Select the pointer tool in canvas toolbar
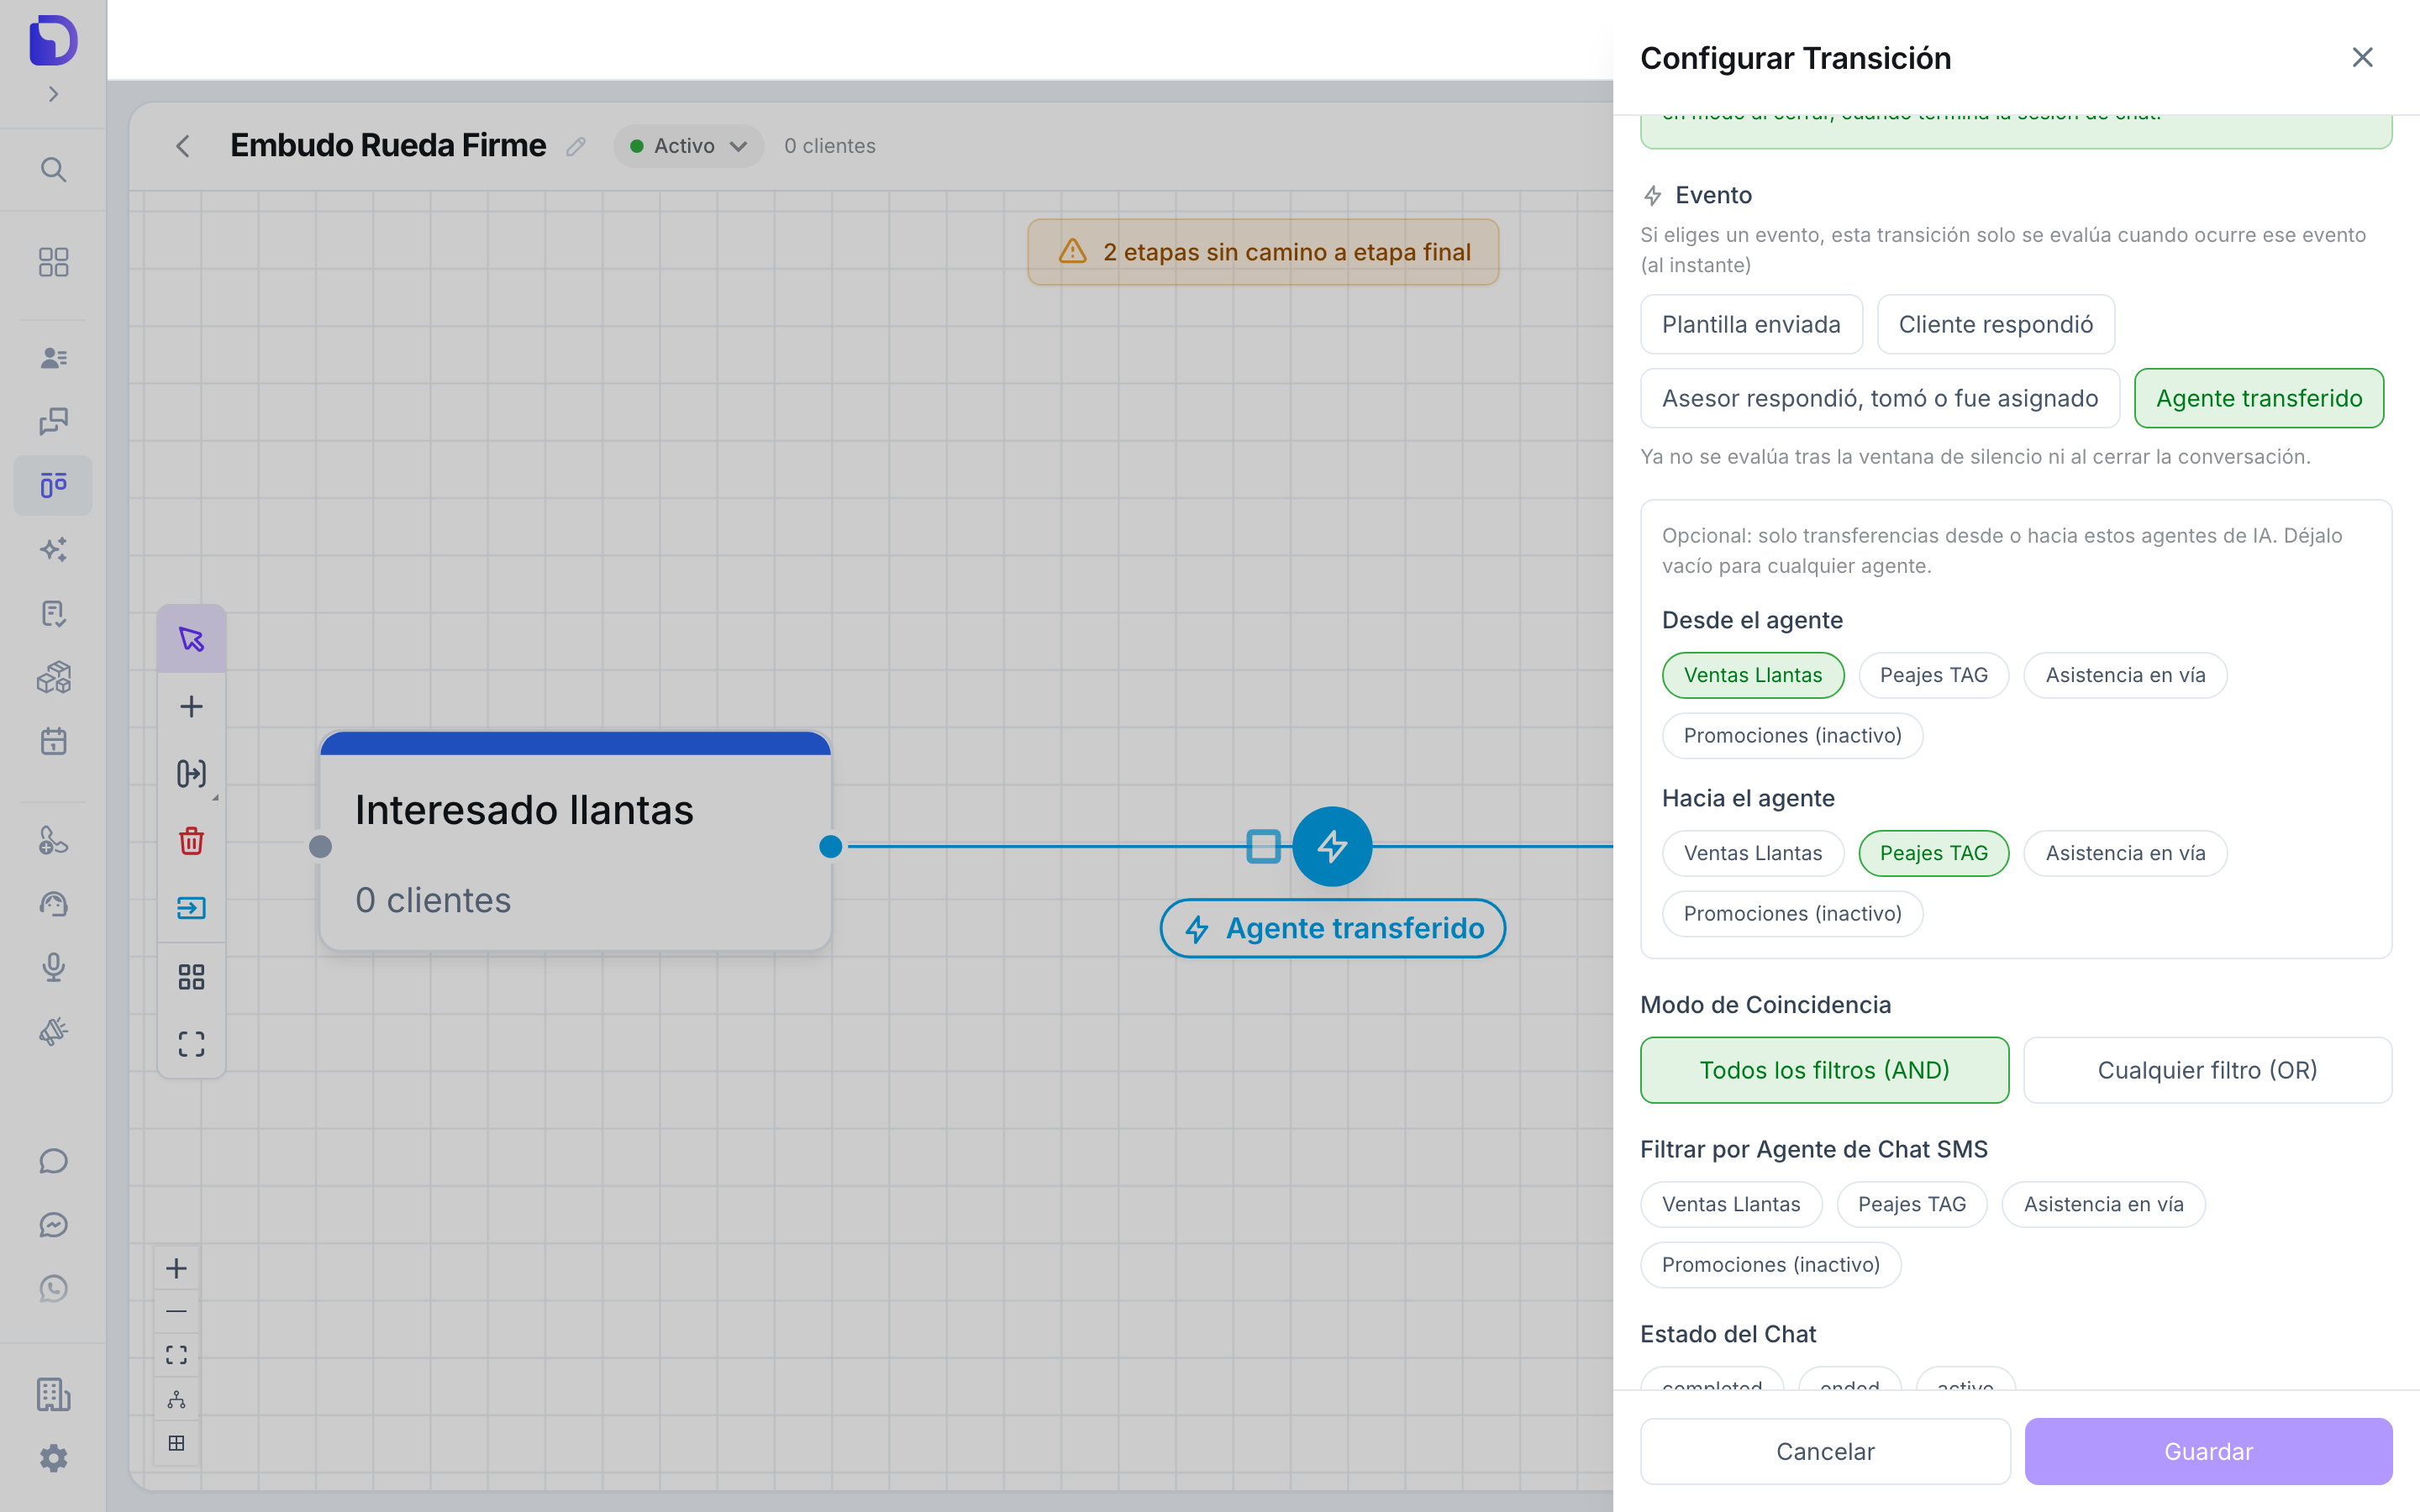Viewport: 2420px width, 1512px height. (191, 639)
